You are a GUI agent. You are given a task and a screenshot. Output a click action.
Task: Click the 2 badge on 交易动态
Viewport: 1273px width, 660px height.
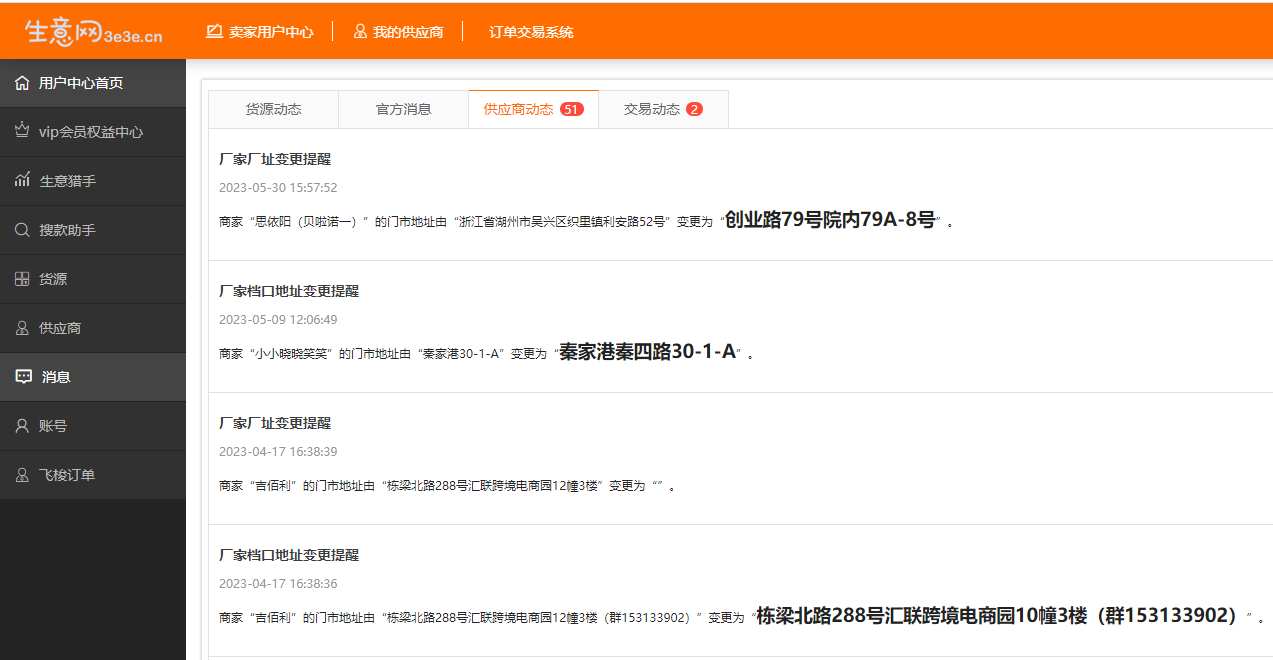[695, 109]
